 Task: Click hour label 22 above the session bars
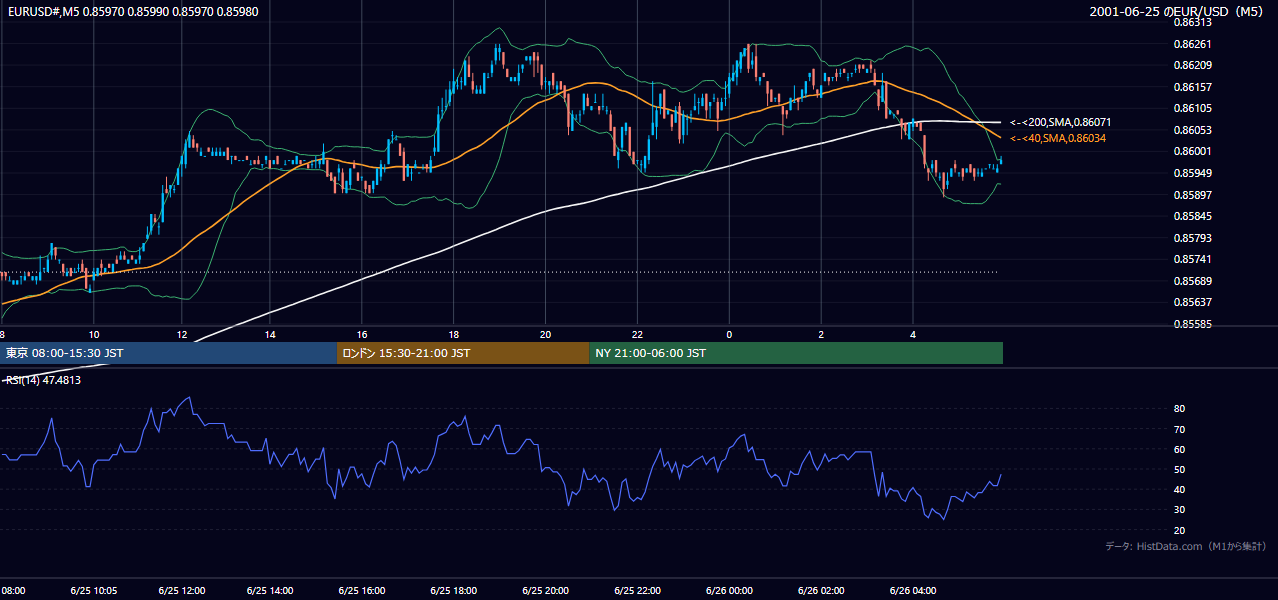pyautogui.click(x=637, y=334)
